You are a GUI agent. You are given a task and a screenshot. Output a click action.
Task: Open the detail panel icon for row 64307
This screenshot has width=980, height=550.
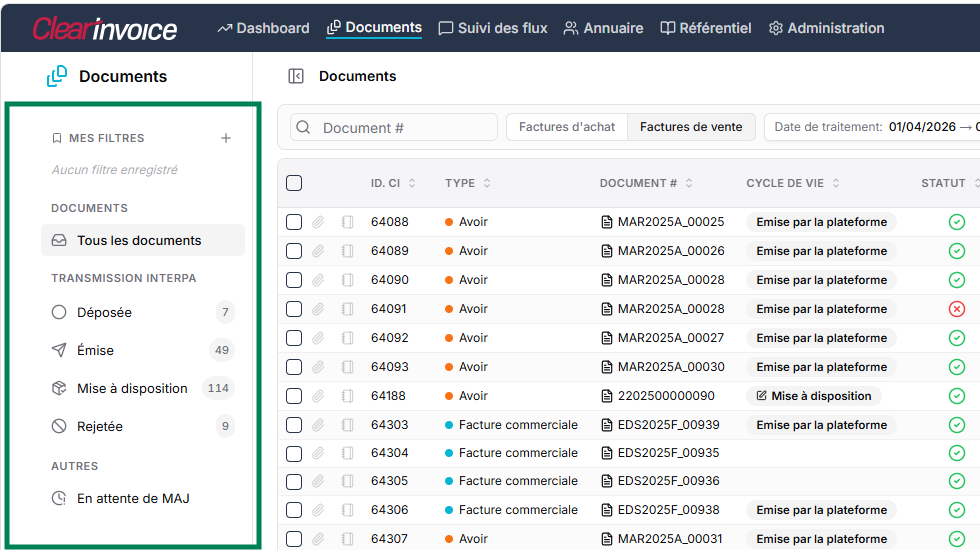tap(348, 539)
